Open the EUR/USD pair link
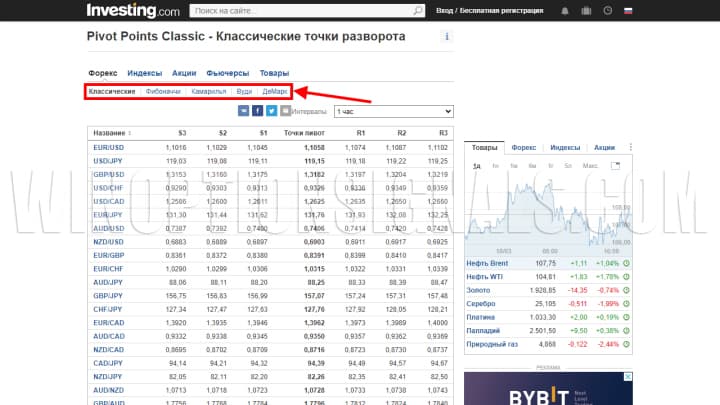Viewport: 720px width, 405px height. point(108,147)
